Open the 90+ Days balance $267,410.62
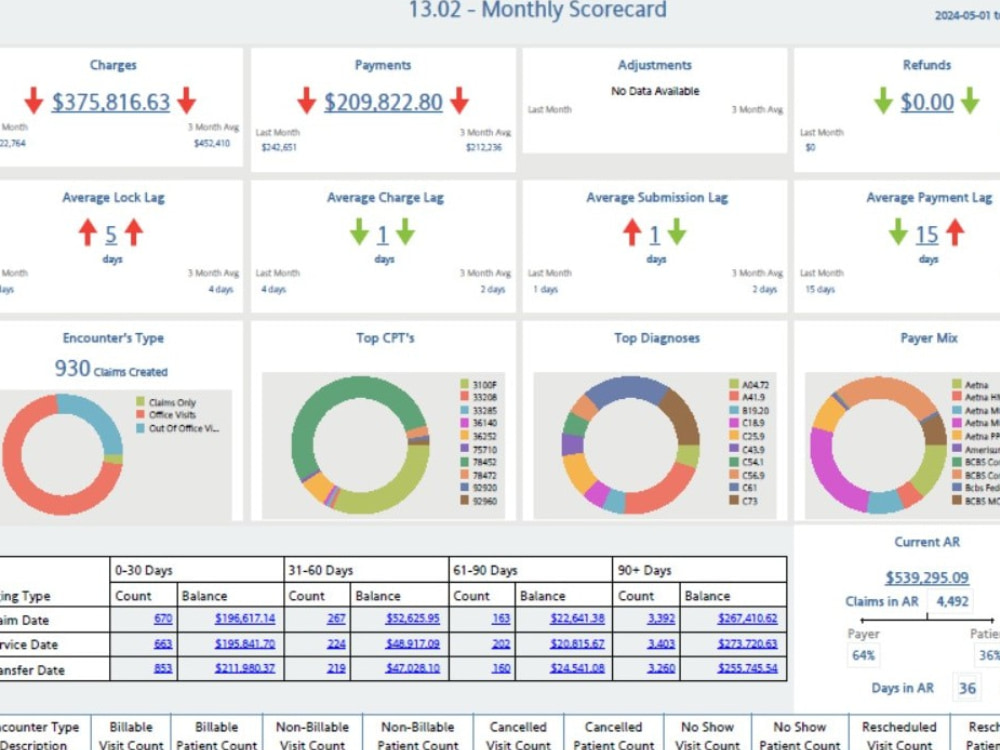Image resolution: width=1000 pixels, height=750 pixels. tap(747, 619)
